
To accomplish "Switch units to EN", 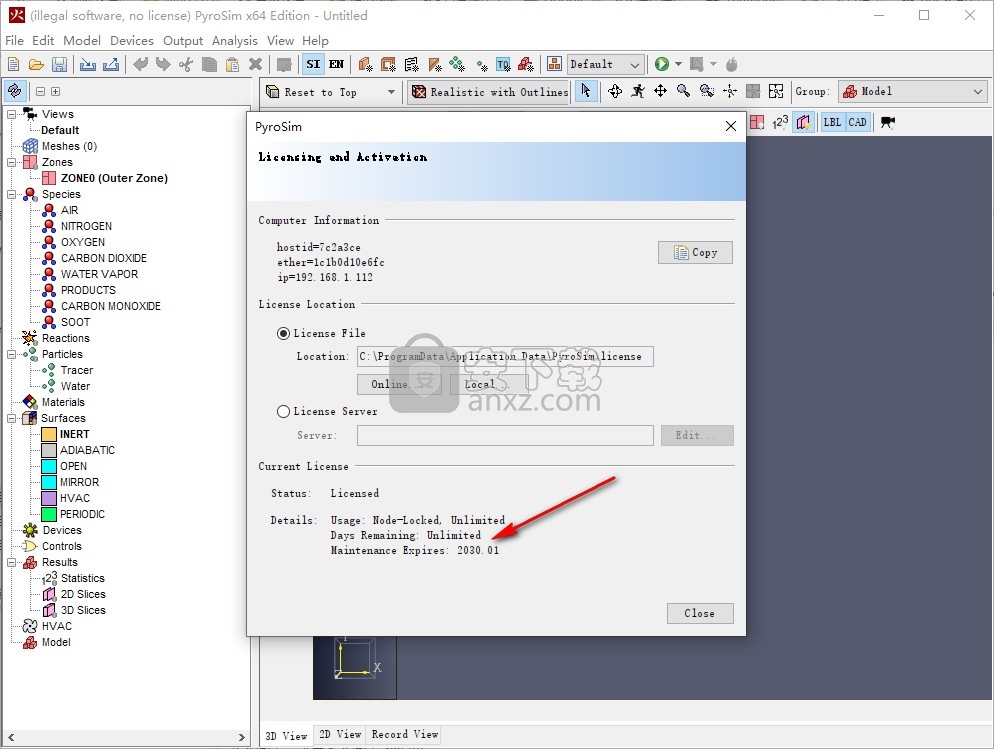I will 336,64.
